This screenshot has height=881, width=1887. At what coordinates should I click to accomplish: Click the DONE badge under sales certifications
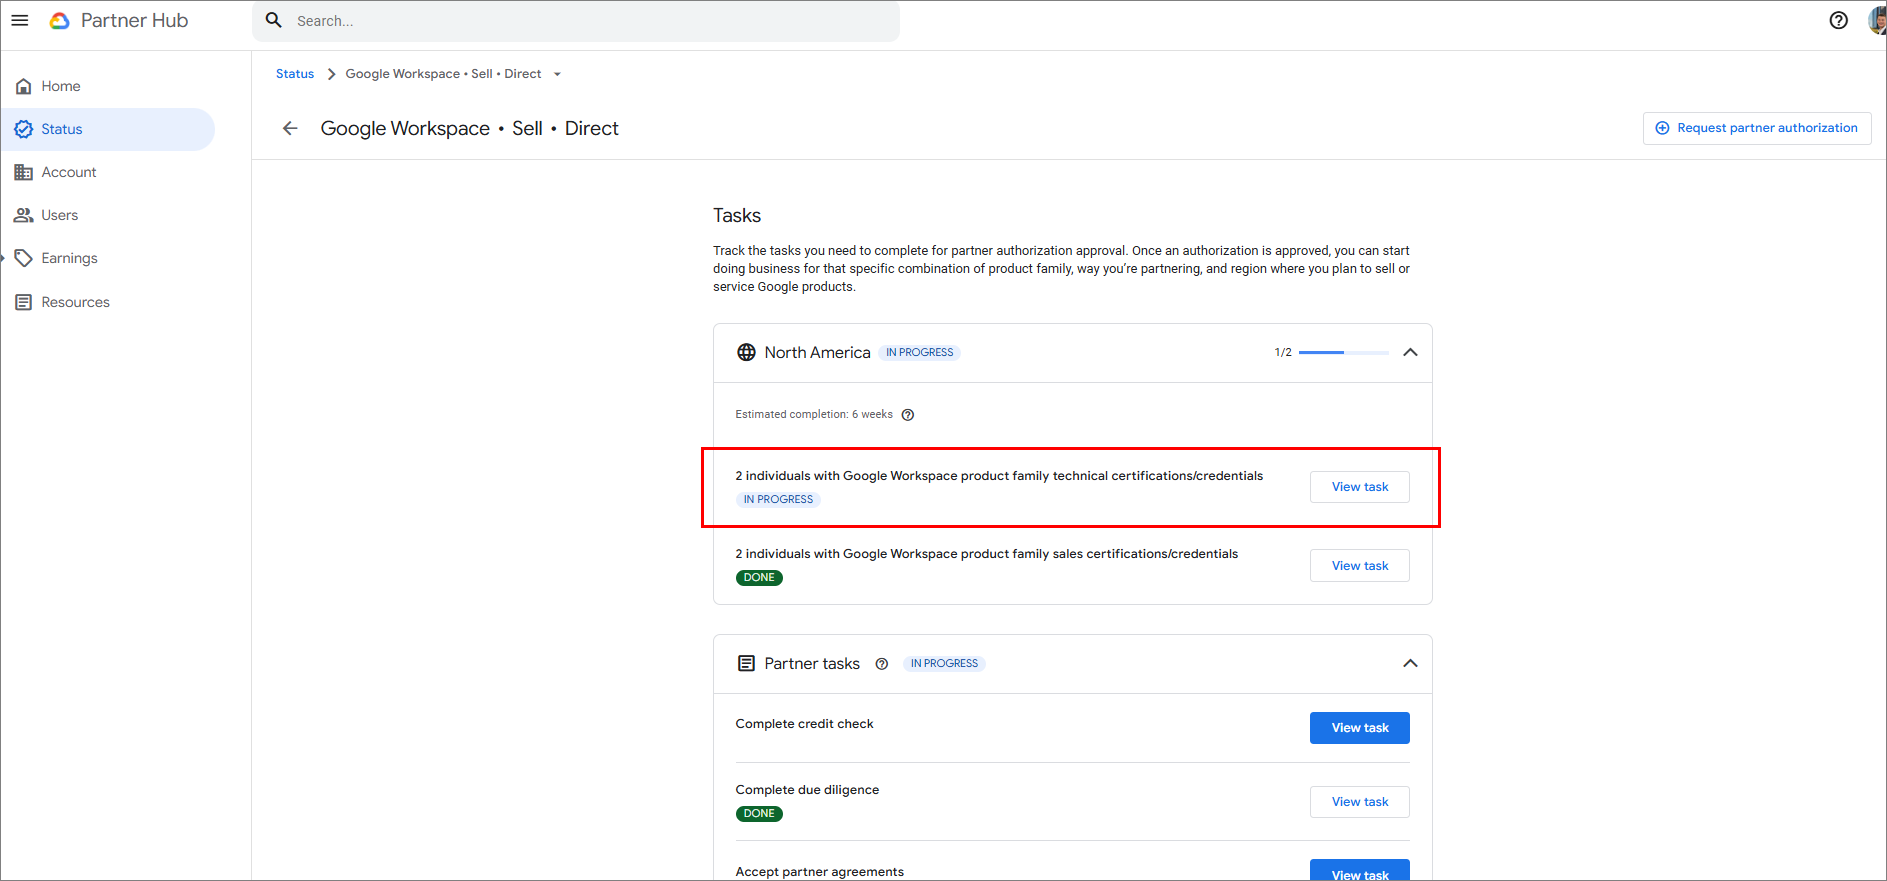pos(759,578)
